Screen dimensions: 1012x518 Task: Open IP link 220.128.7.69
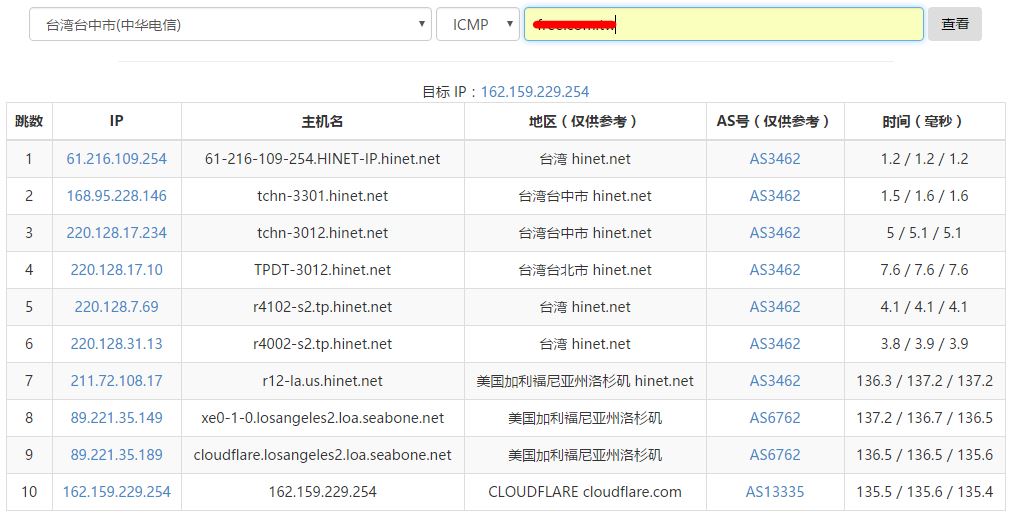click(x=117, y=307)
